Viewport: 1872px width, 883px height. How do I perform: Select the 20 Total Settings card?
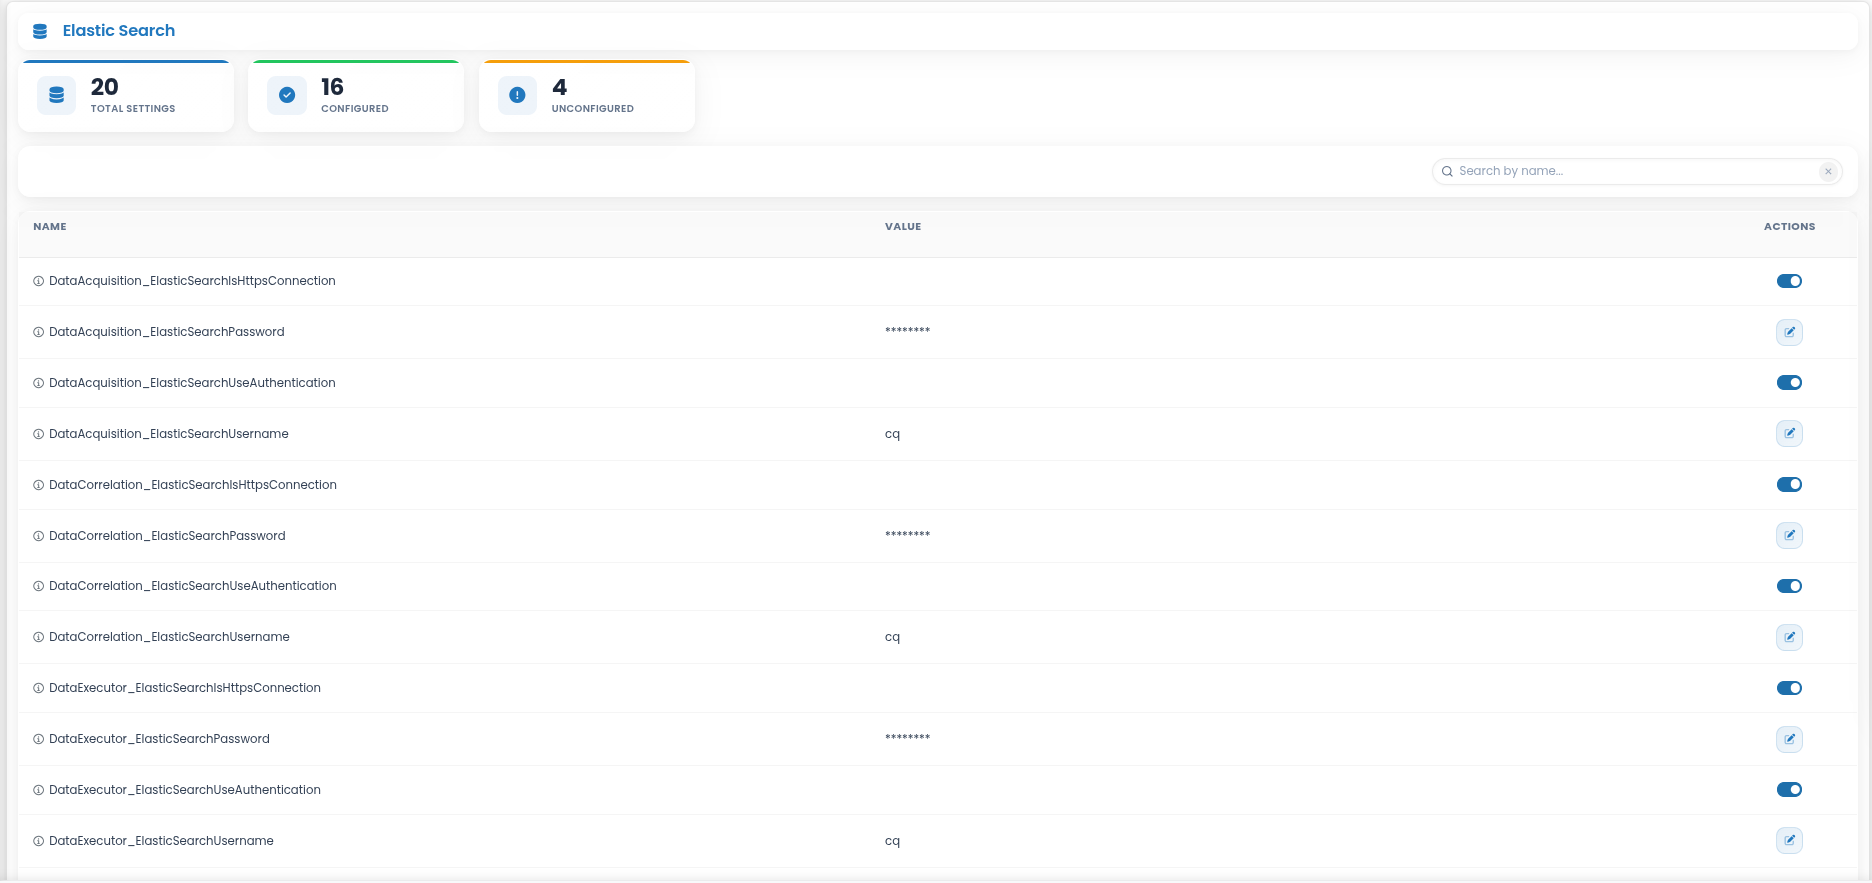pos(126,96)
